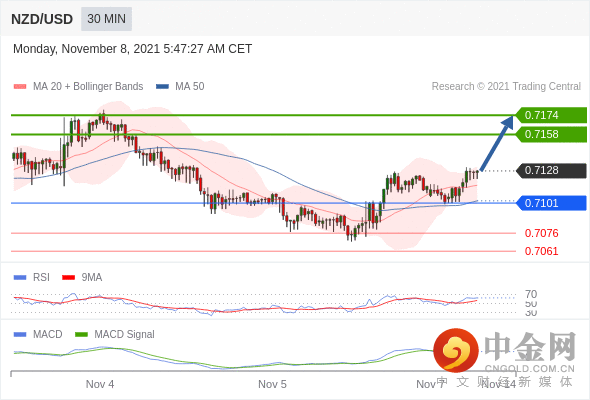Click the 0.7174 resistance price tag
The width and height of the screenshot is (590, 400).
pyautogui.click(x=551, y=115)
